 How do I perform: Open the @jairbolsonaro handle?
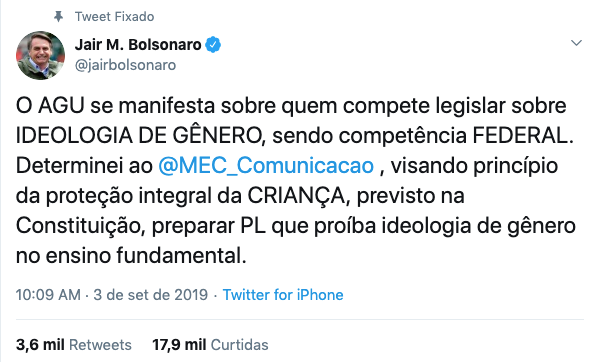[x=125, y=65]
